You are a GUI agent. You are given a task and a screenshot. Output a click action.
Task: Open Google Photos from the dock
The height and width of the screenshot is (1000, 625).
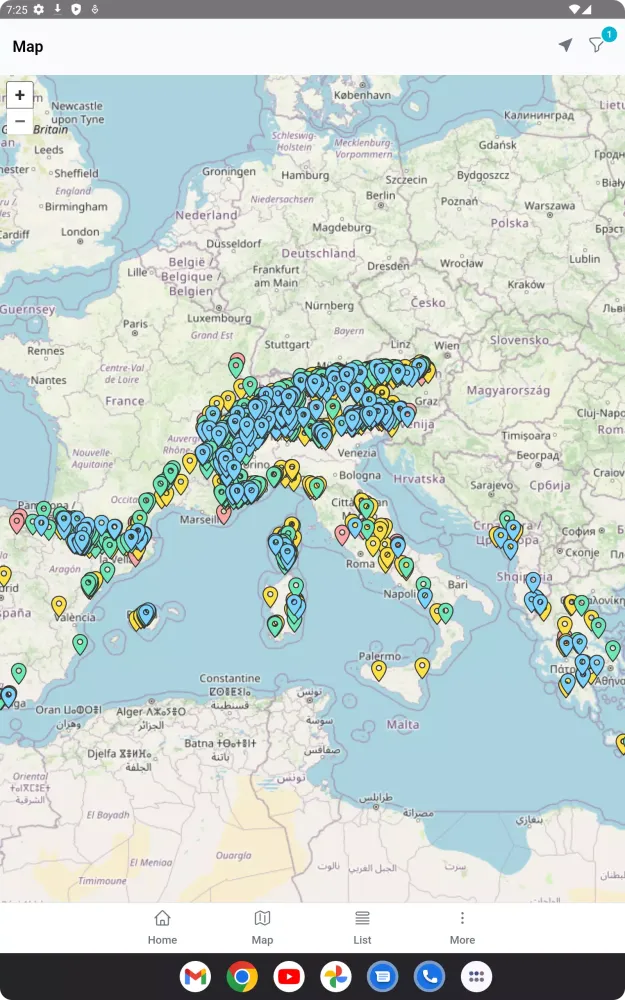[x=336, y=976]
